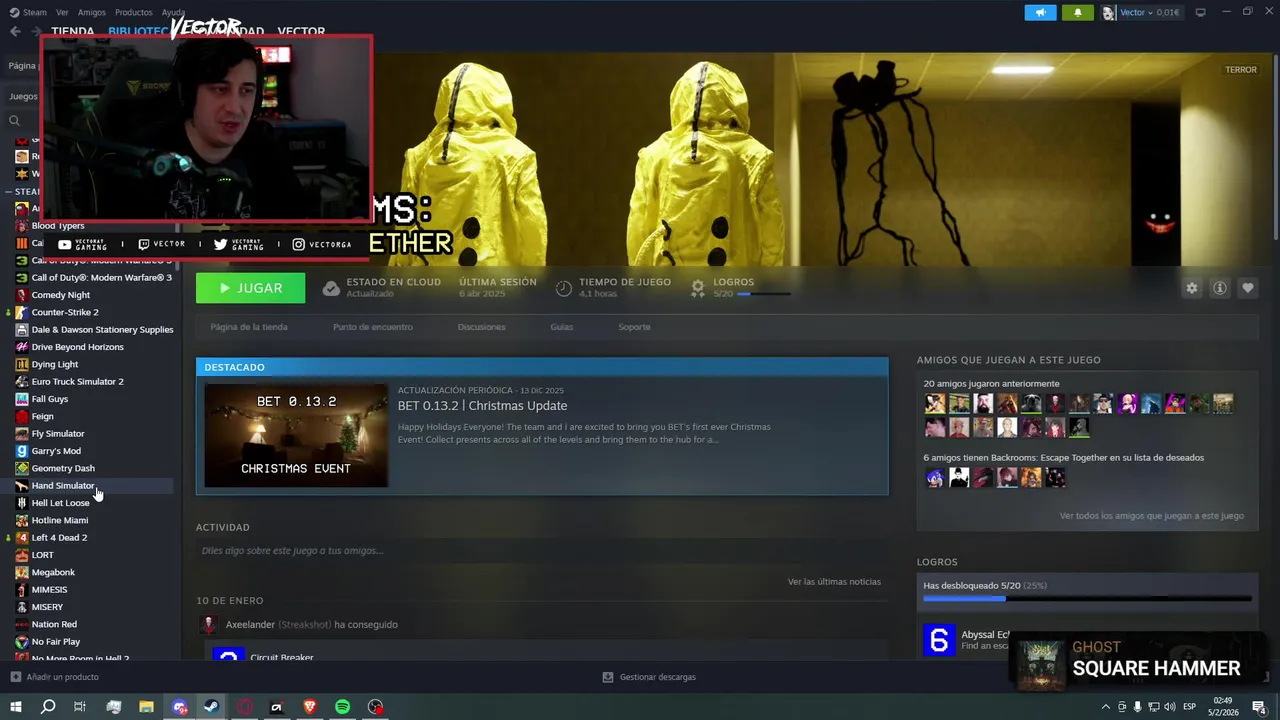Click the Logros trophy icon
The height and width of the screenshot is (720, 1280).
tap(698, 288)
